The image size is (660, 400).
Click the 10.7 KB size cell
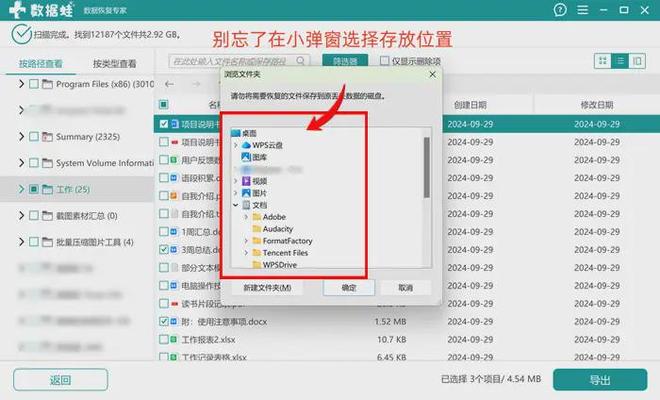(391, 339)
